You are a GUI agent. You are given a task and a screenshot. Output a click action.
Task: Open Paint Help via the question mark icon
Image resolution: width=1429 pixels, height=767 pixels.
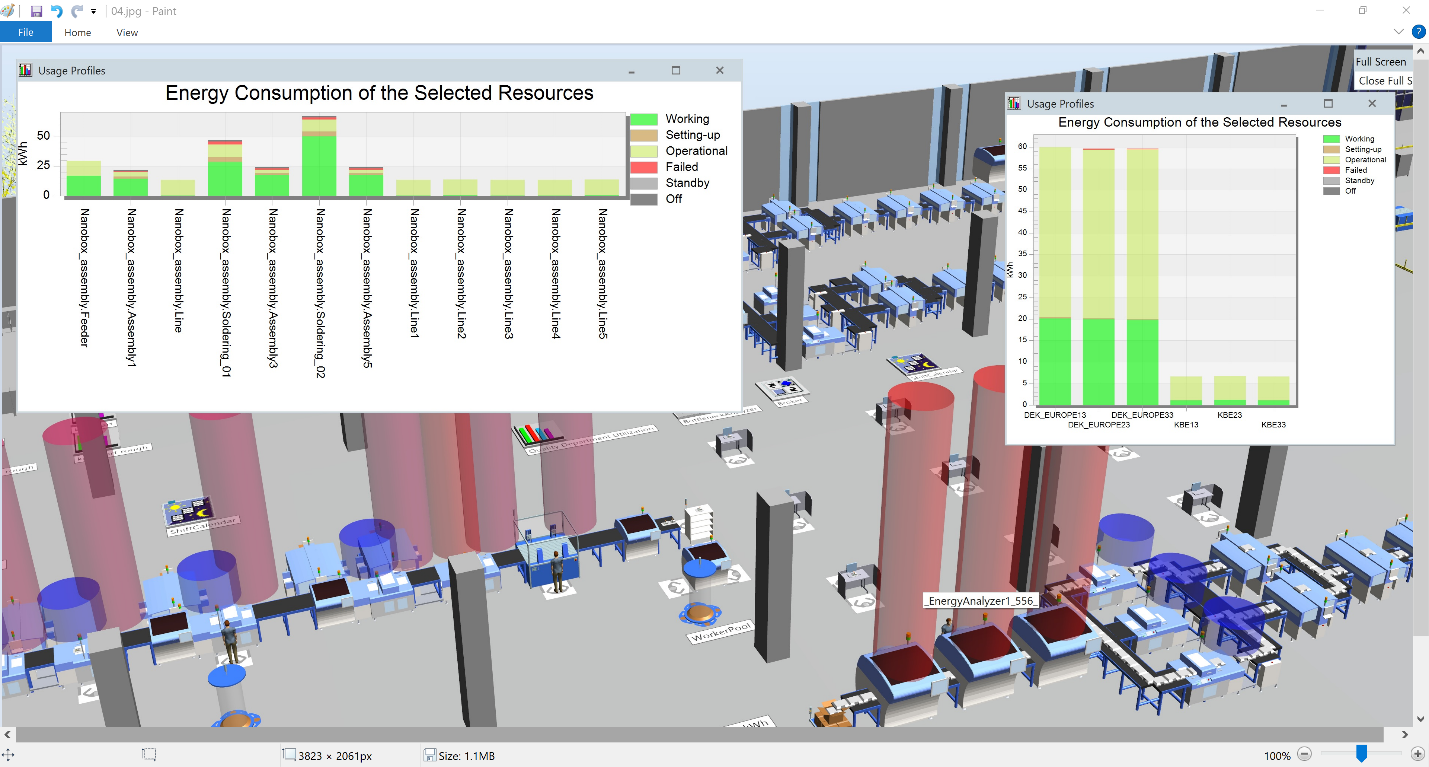pyautogui.click(x=1417, y=31)
